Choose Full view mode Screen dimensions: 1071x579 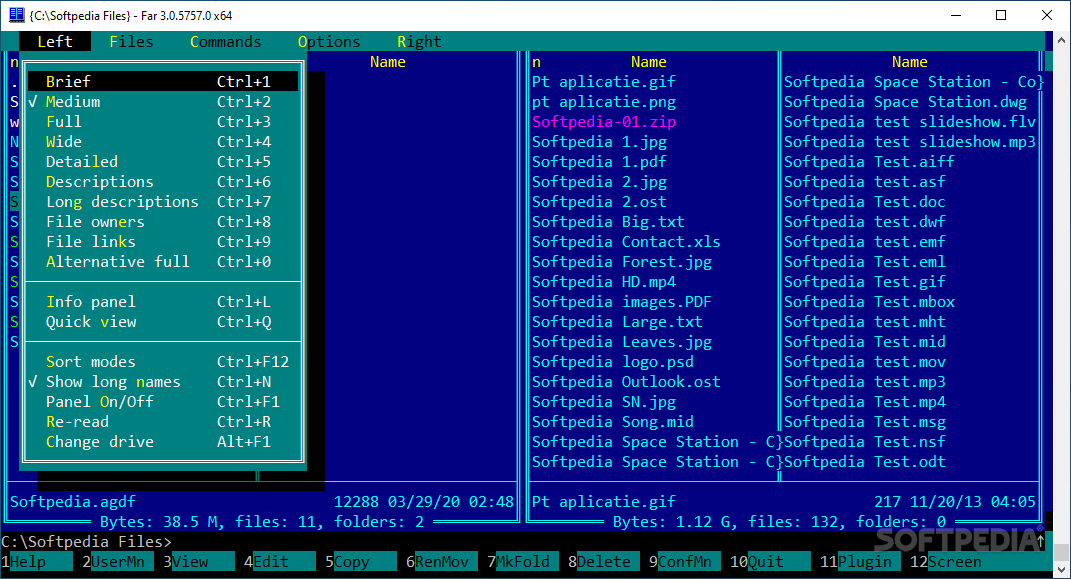(163, 122)
